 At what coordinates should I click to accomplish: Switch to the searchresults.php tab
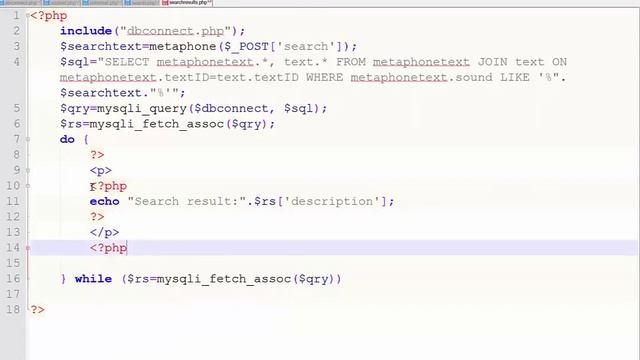tap(187, 3)
